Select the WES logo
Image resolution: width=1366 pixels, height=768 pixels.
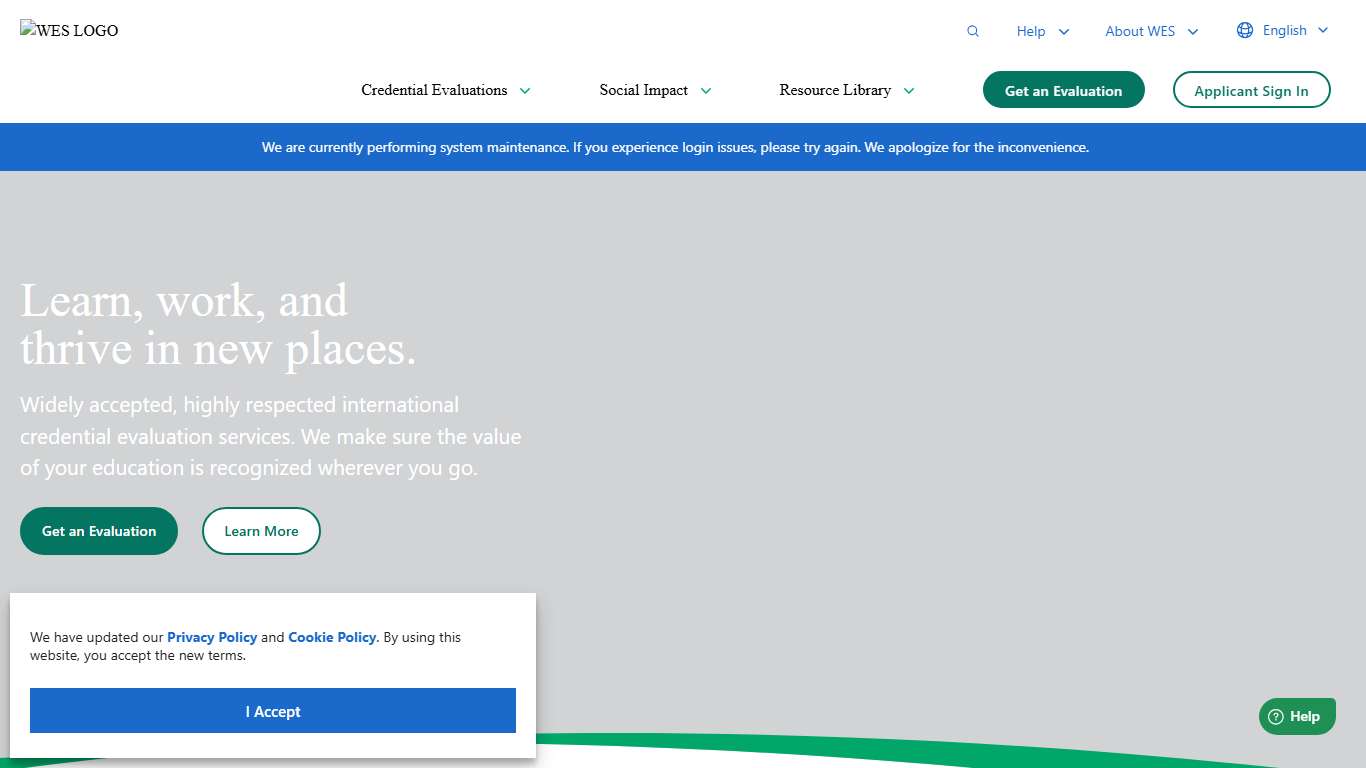[x=68, y=30]
